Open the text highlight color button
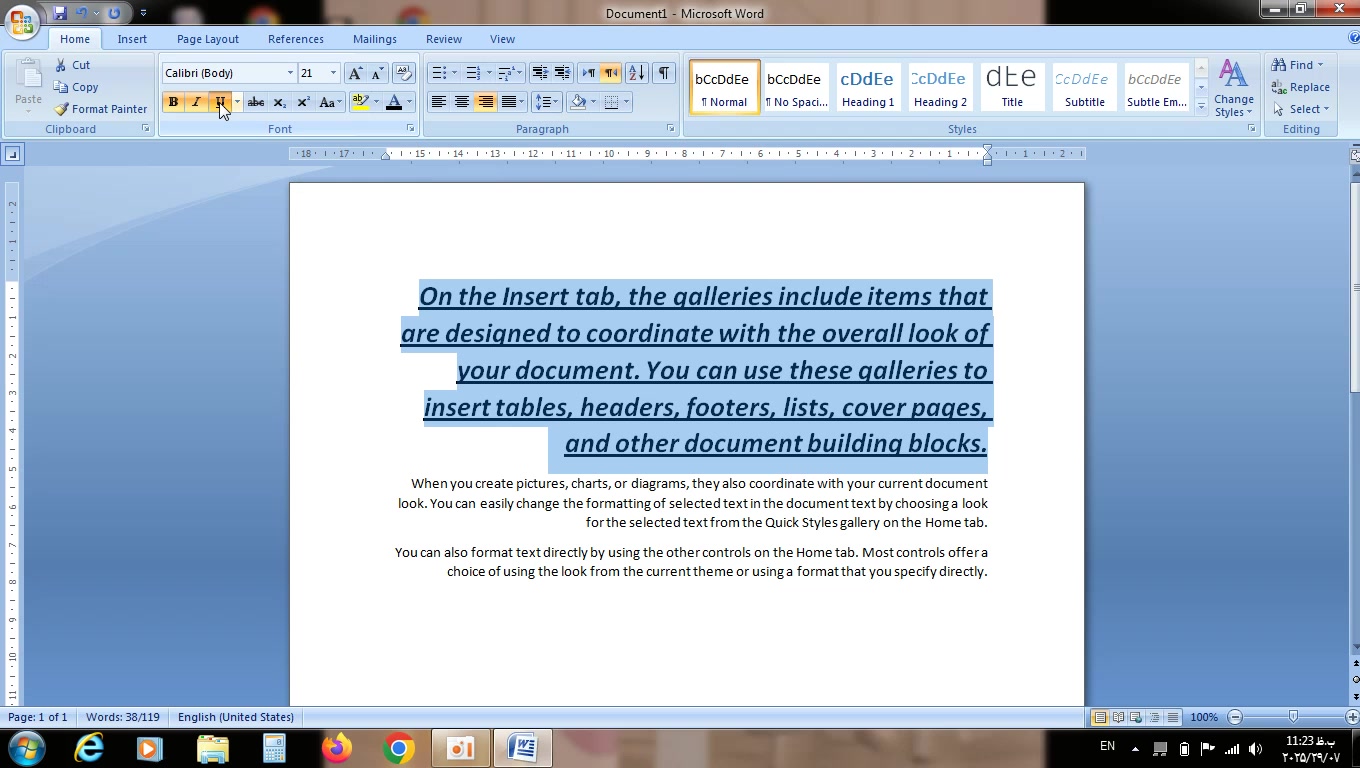Viewport: 1360px width, 768px height. coord(361,102)
